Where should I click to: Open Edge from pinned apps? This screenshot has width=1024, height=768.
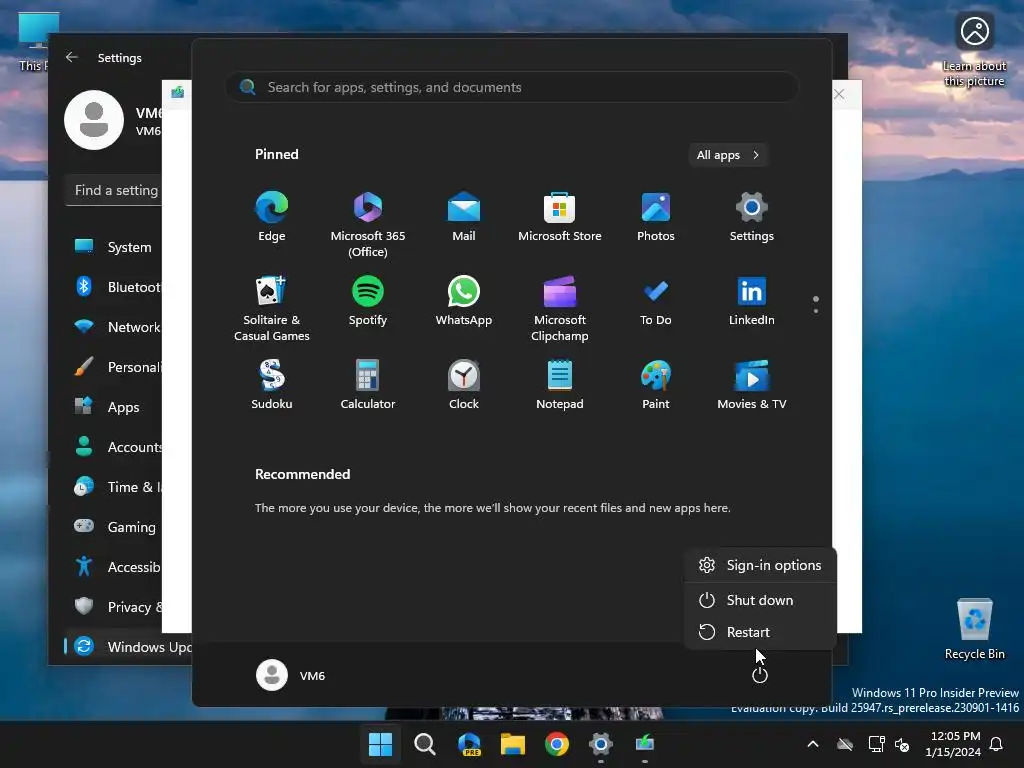[272, 217]
